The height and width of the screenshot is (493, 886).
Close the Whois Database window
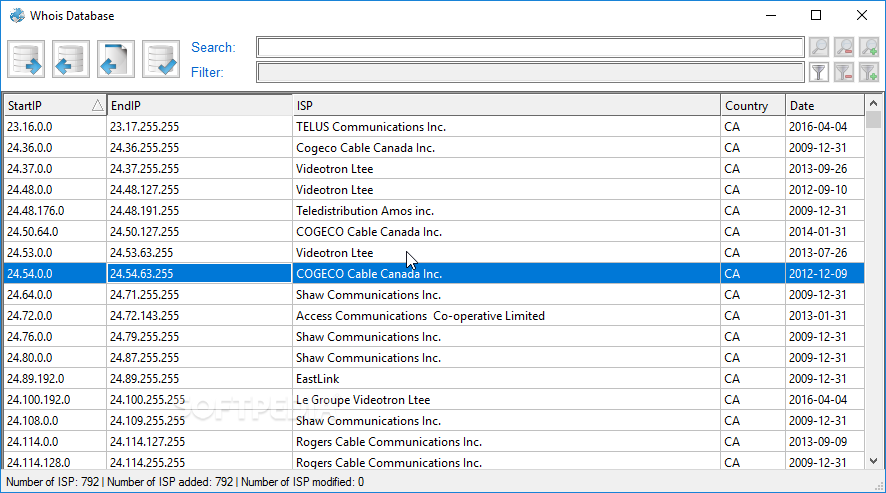[862, 15]
